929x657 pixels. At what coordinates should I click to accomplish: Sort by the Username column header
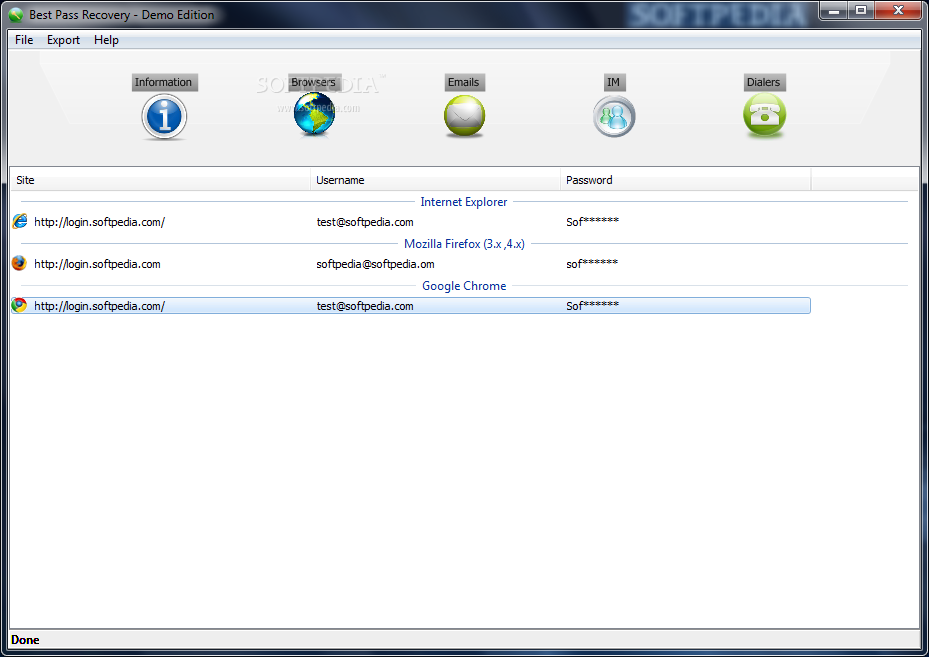[x=435, y=180]
